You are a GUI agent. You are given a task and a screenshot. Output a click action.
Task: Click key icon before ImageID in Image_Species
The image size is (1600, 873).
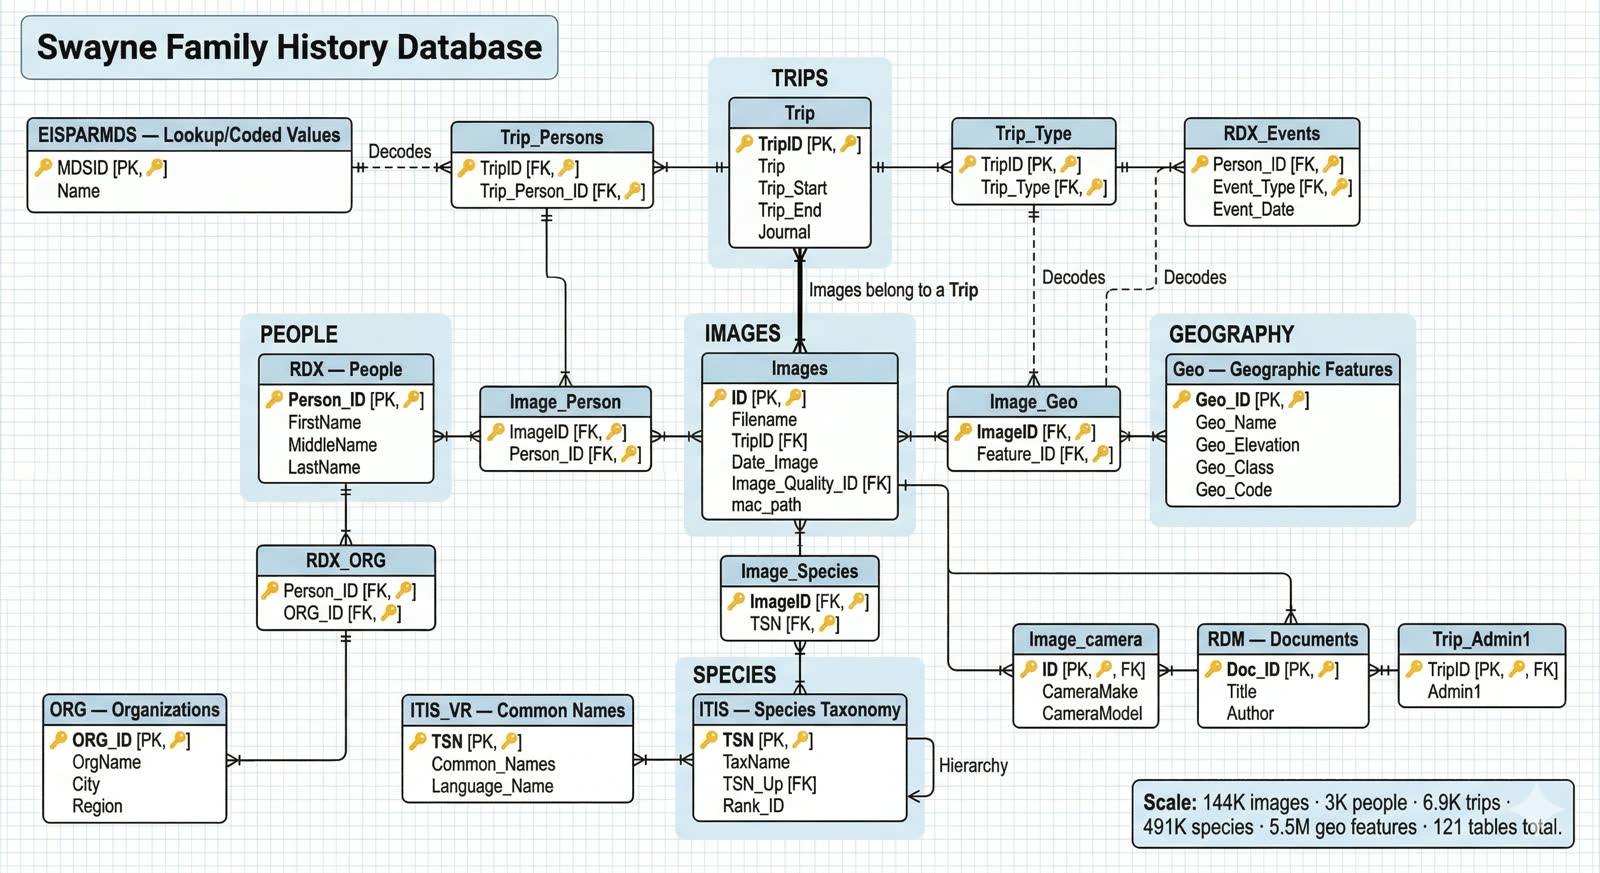[x=736, y=601]
